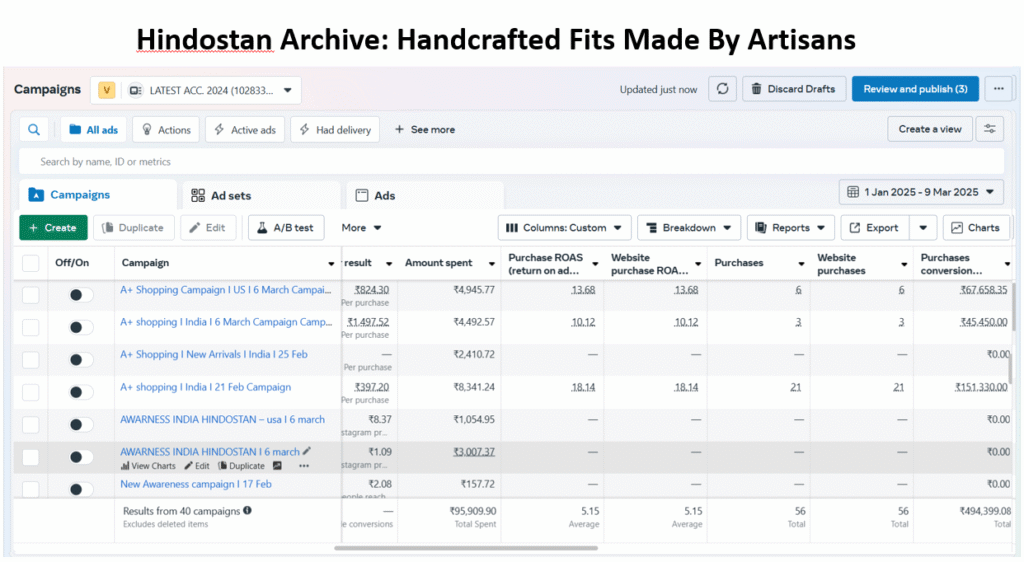Click the Export button

tap(874, 228)
